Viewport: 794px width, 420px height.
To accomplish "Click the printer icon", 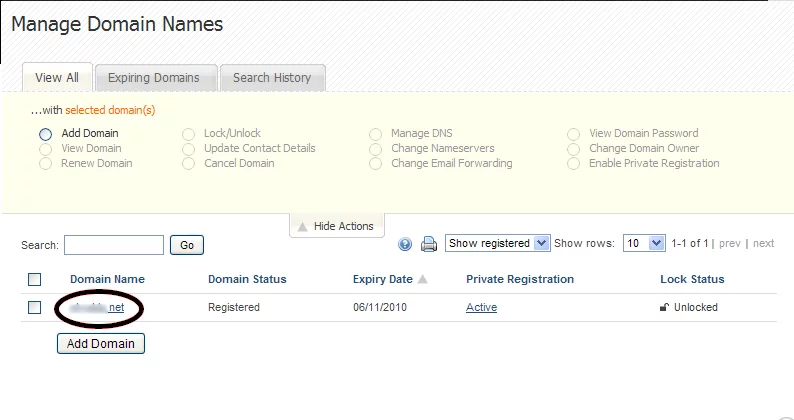I will pyautogui.click(x=429, y=244).
